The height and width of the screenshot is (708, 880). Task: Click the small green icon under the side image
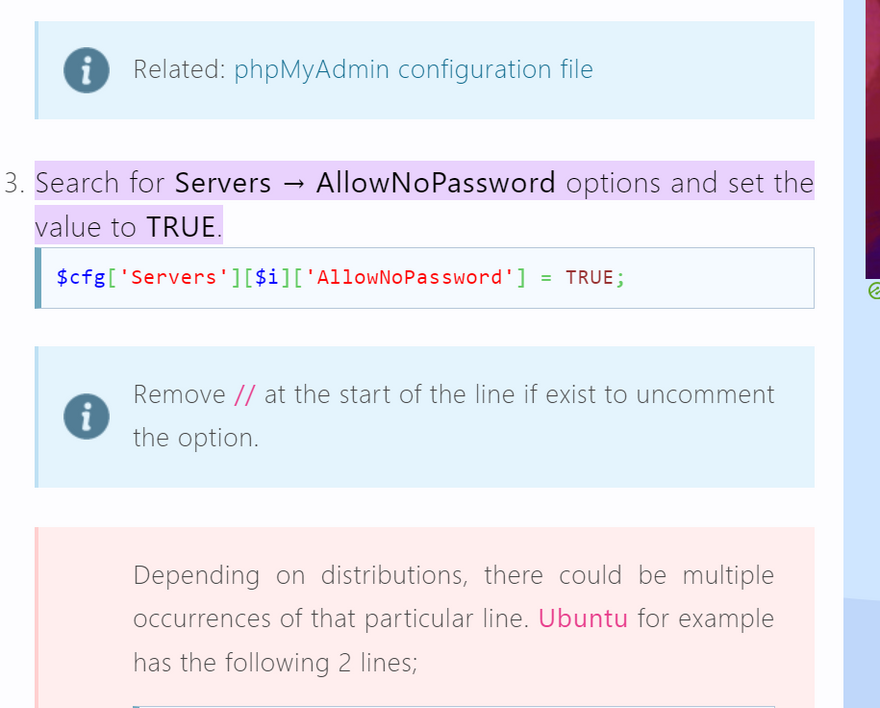pyautogui.click(x=873, y=290)
